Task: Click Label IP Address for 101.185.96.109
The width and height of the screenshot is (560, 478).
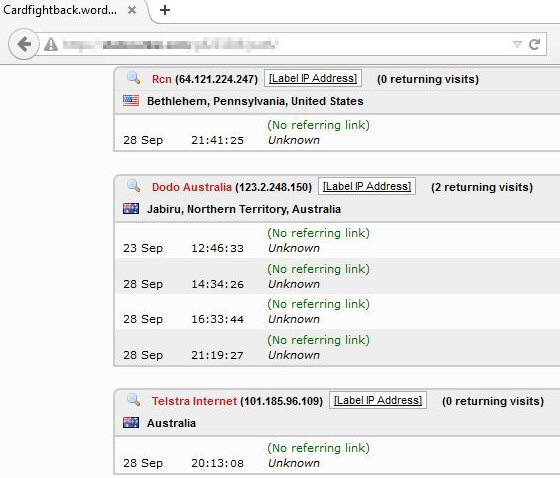Action: click(378, 400)
